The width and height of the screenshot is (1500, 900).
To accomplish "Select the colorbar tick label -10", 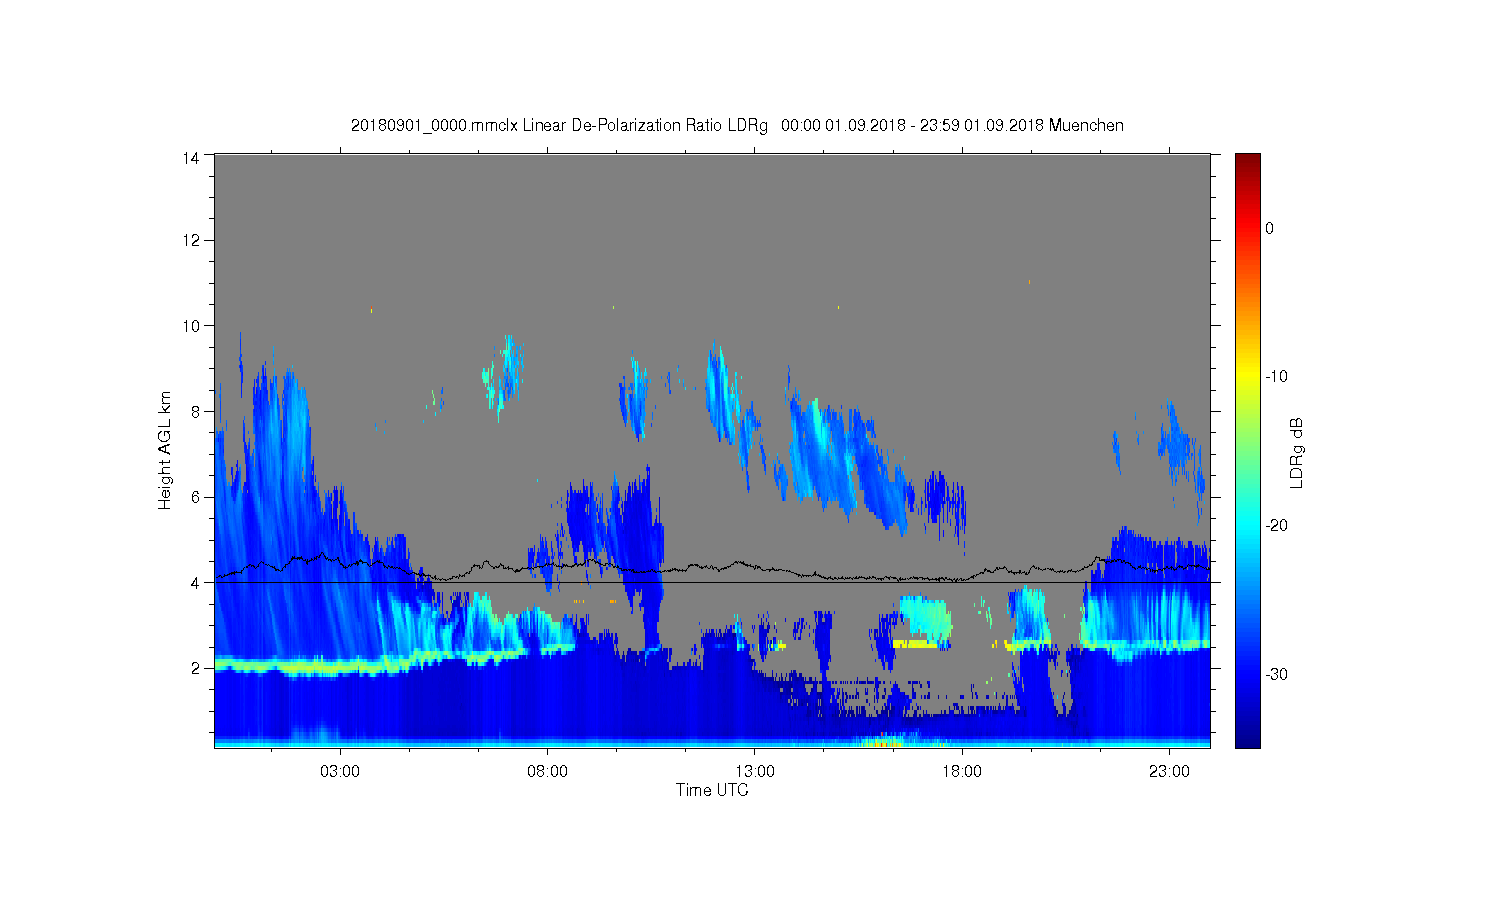I will (x=1276, y=377).
